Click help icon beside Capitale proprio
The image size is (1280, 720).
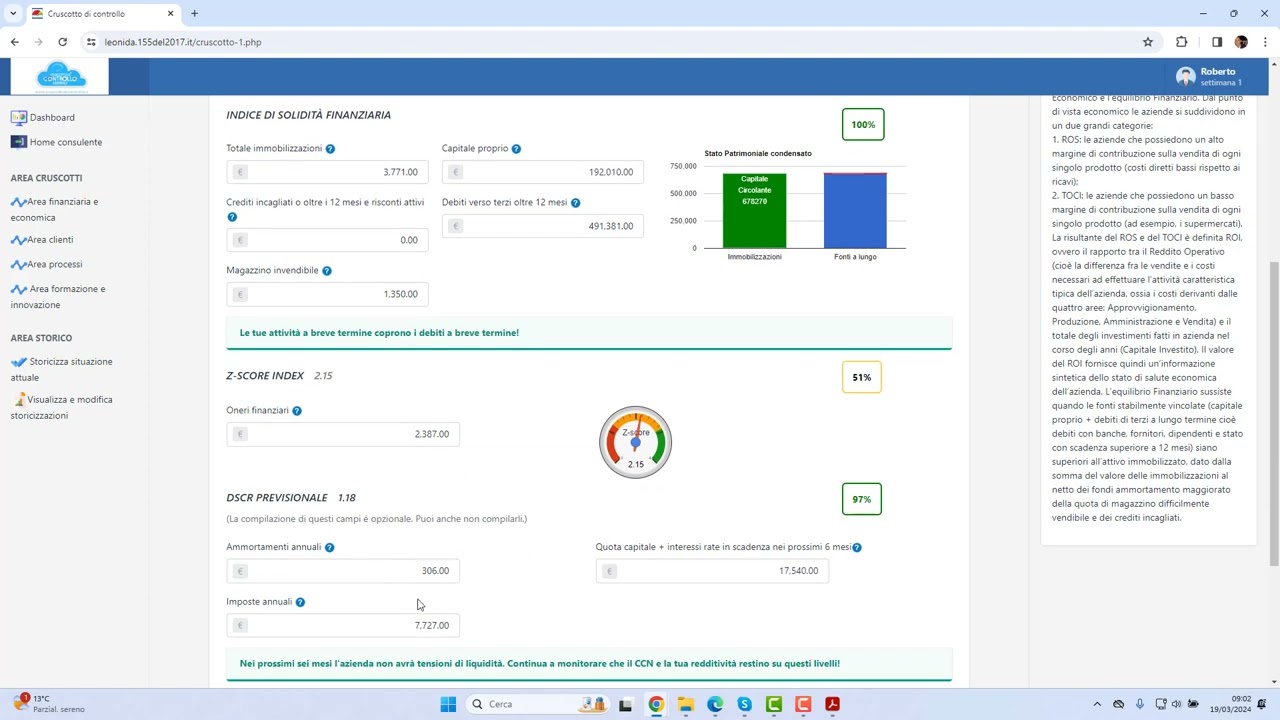click(516, 149)
